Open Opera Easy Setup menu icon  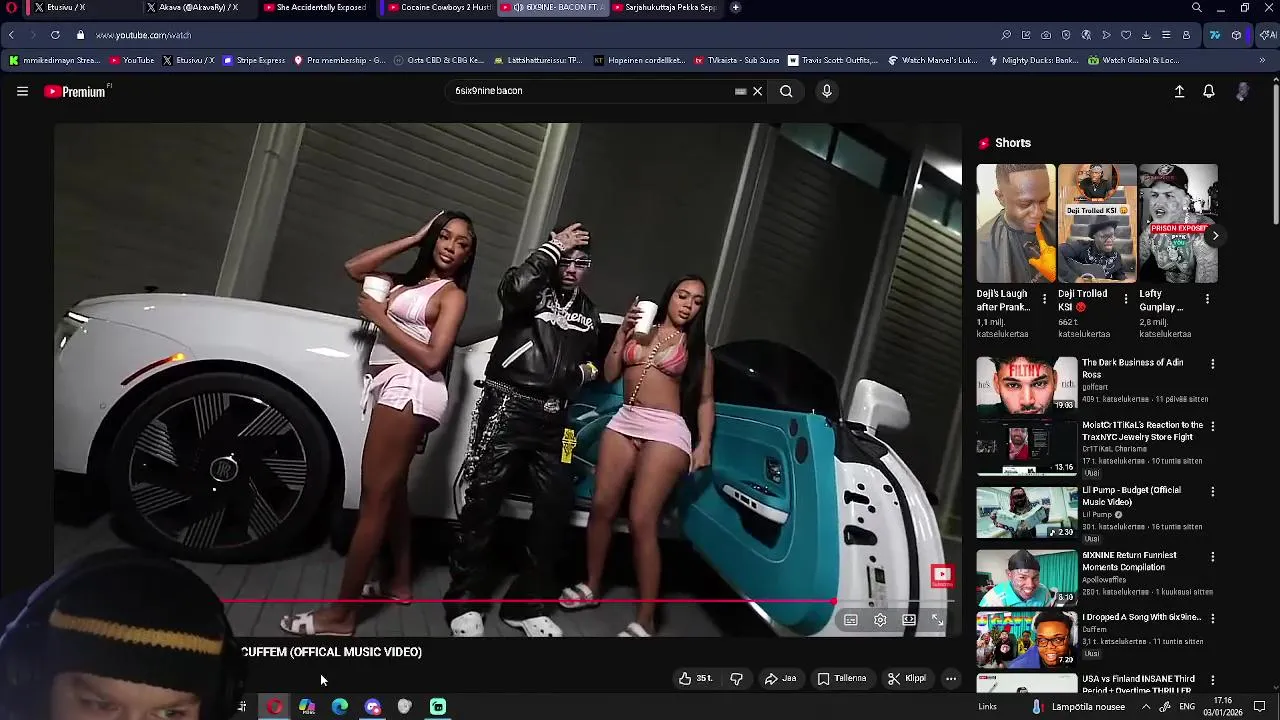[x=1166, y=35]
